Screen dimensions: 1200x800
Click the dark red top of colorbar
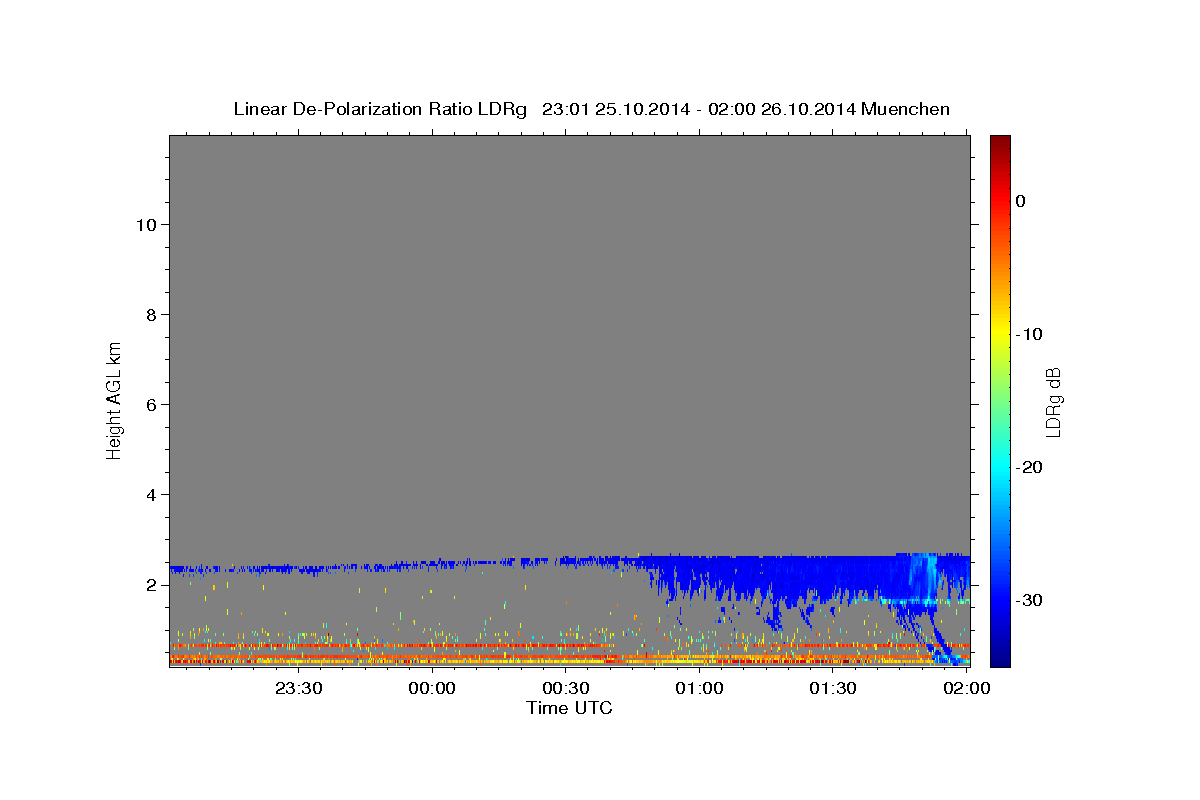click(1000, 141)
